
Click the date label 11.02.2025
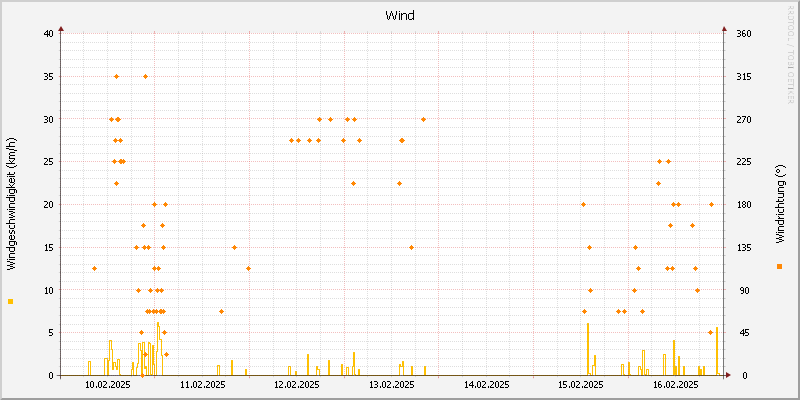coord(202,385)
